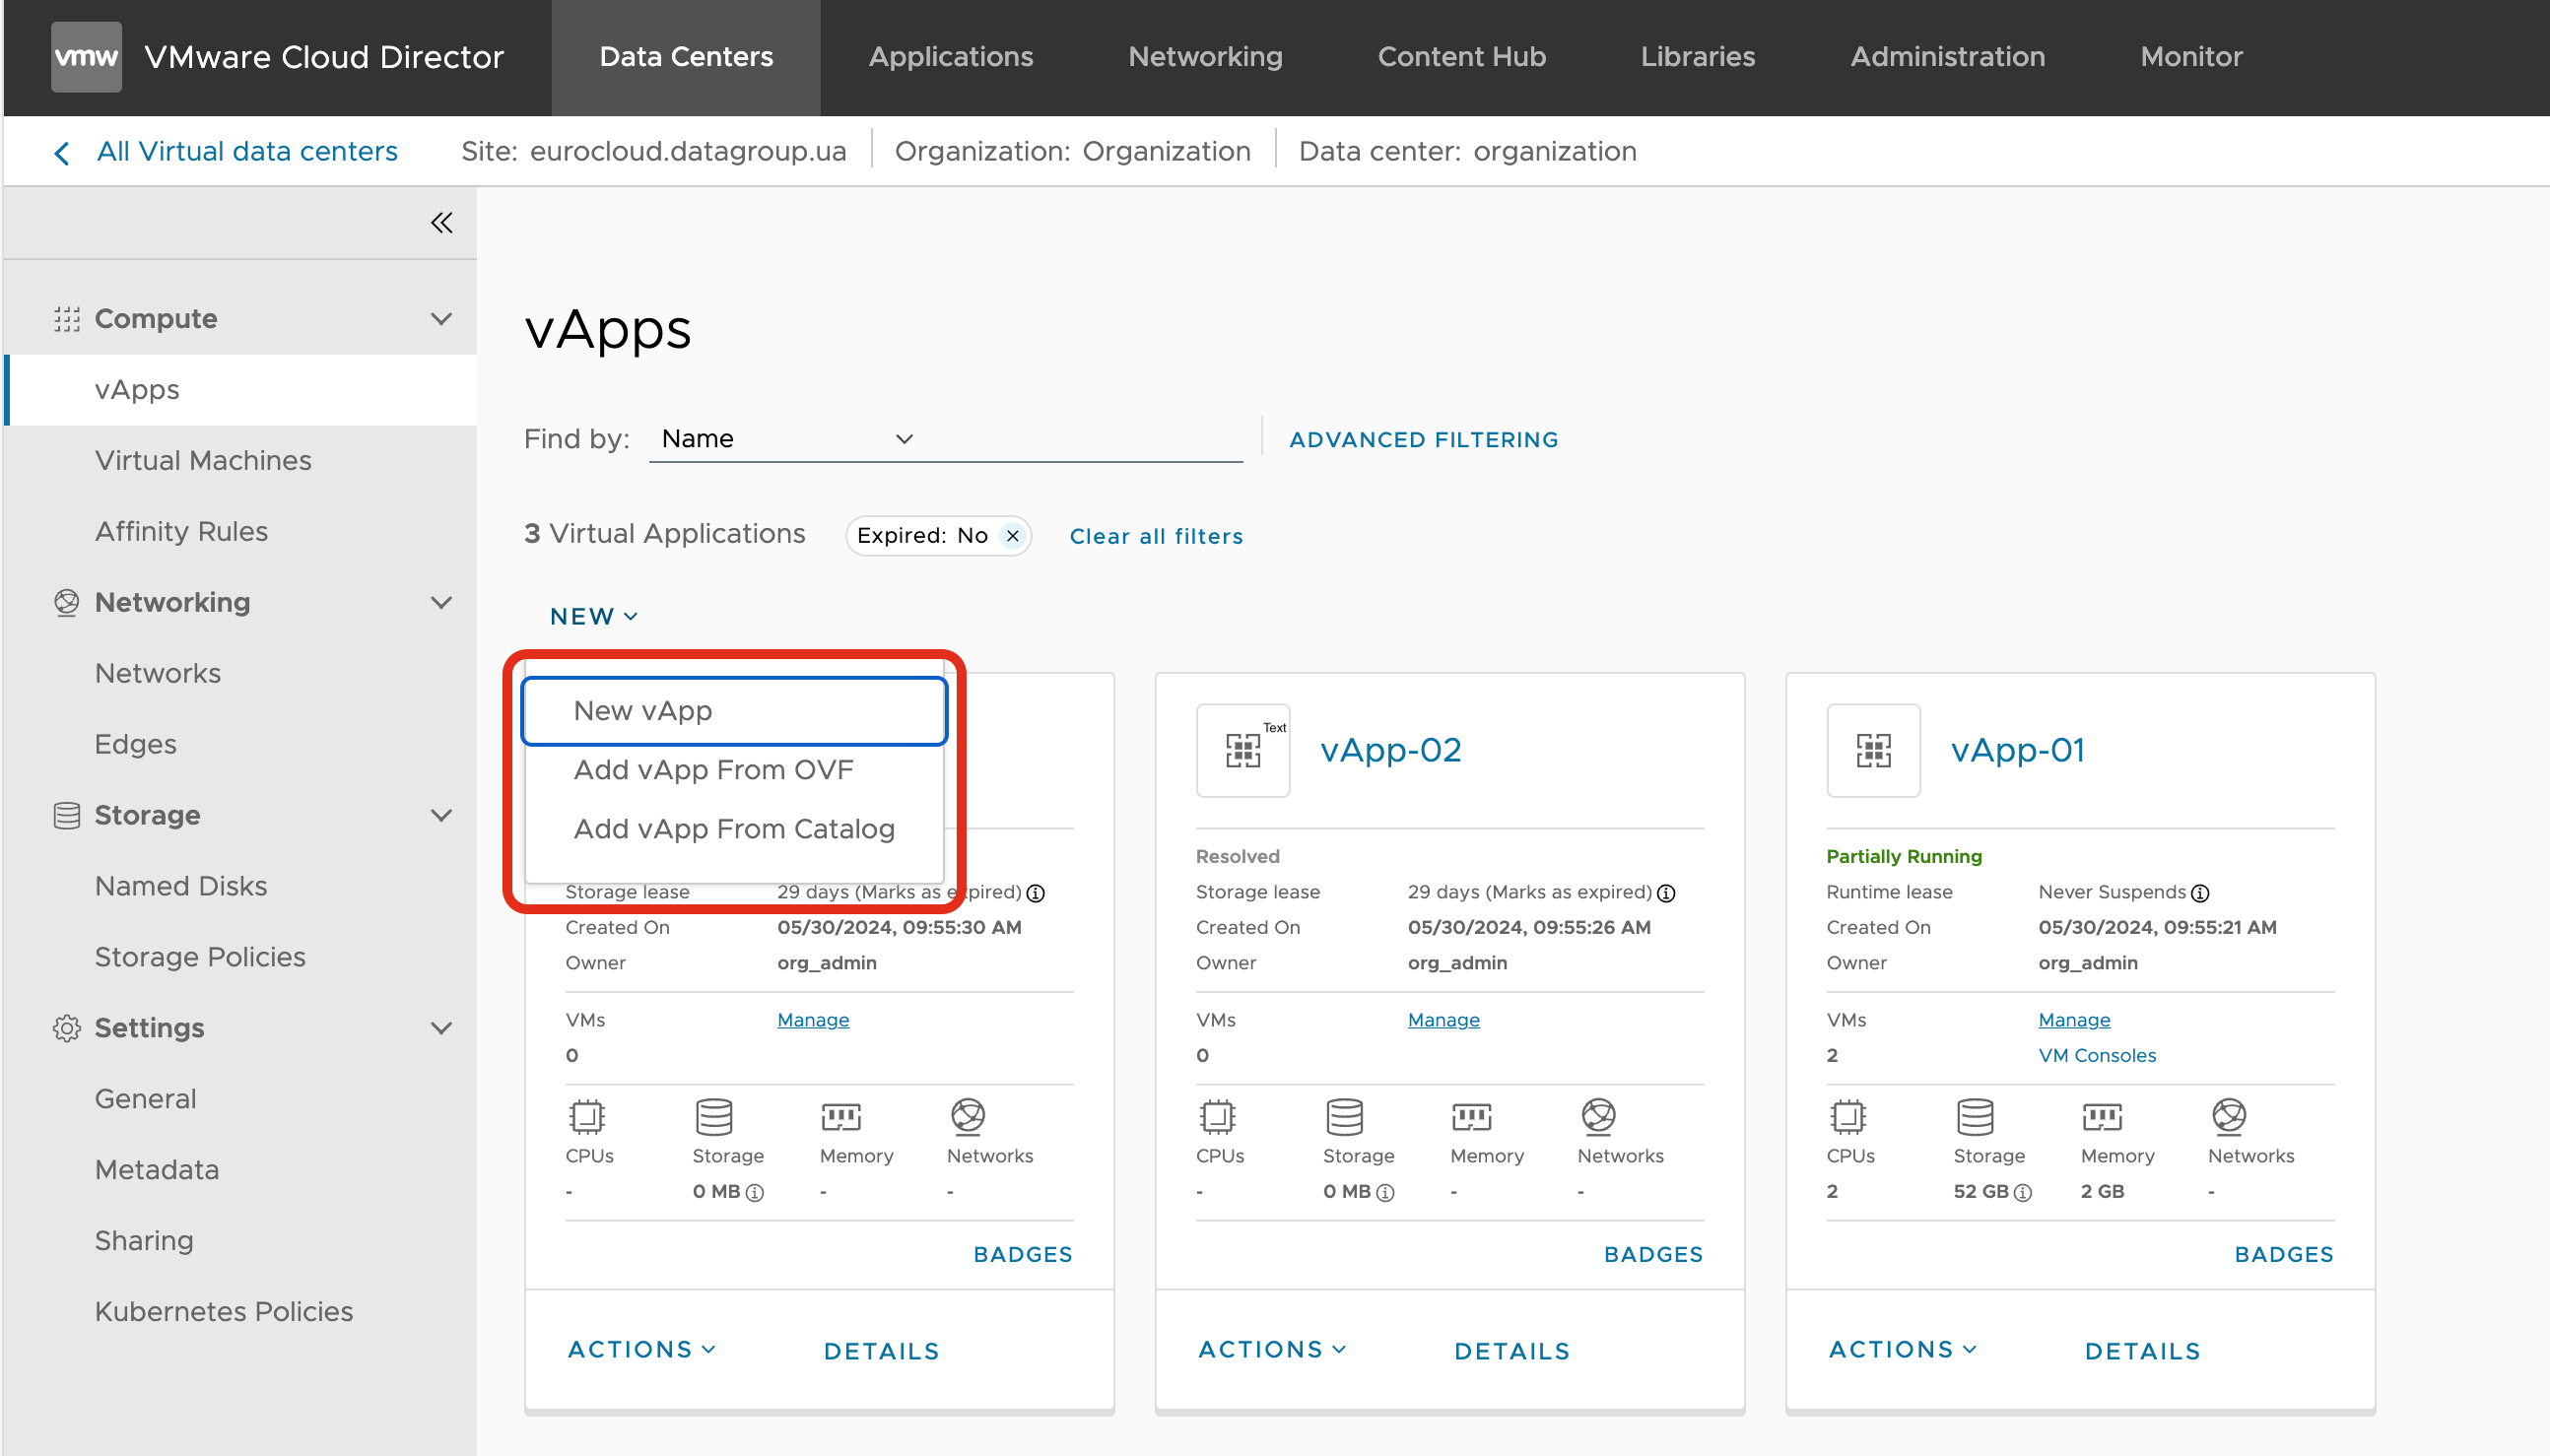This screenshot has width=2550, height=1456.
Task: Click the vApp-02 grid icon
Action: [x=1243, y=748]
